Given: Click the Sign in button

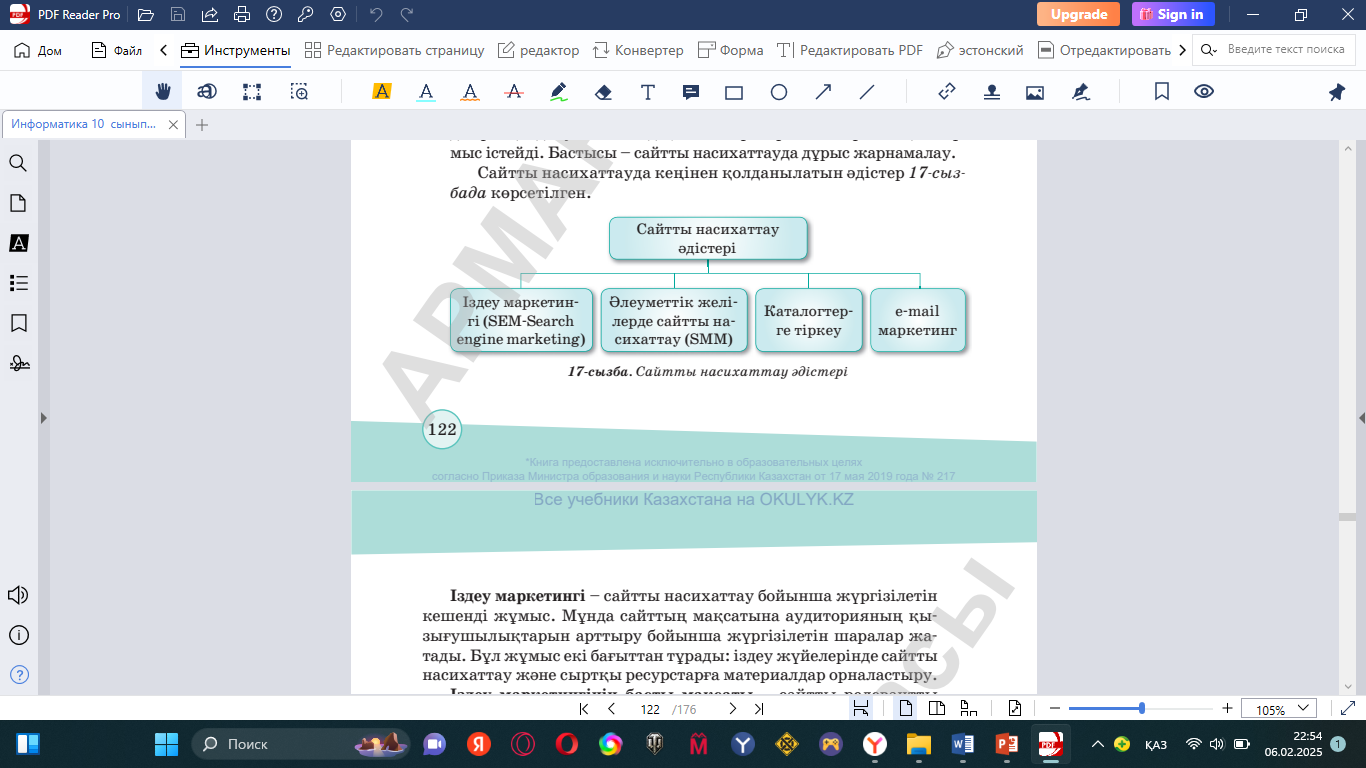Looking at the screenshot, I should 1173,14.
